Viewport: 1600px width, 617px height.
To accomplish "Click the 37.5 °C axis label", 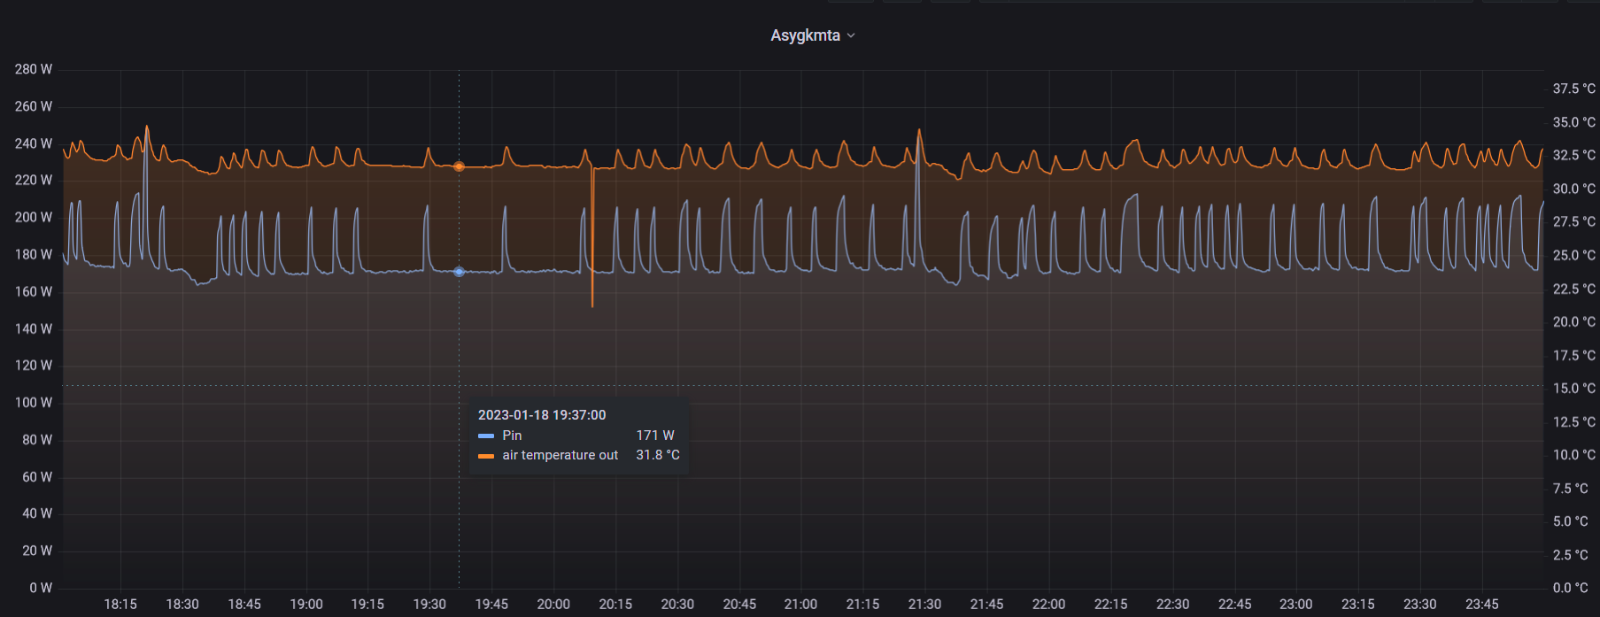I will point(1574,88).
